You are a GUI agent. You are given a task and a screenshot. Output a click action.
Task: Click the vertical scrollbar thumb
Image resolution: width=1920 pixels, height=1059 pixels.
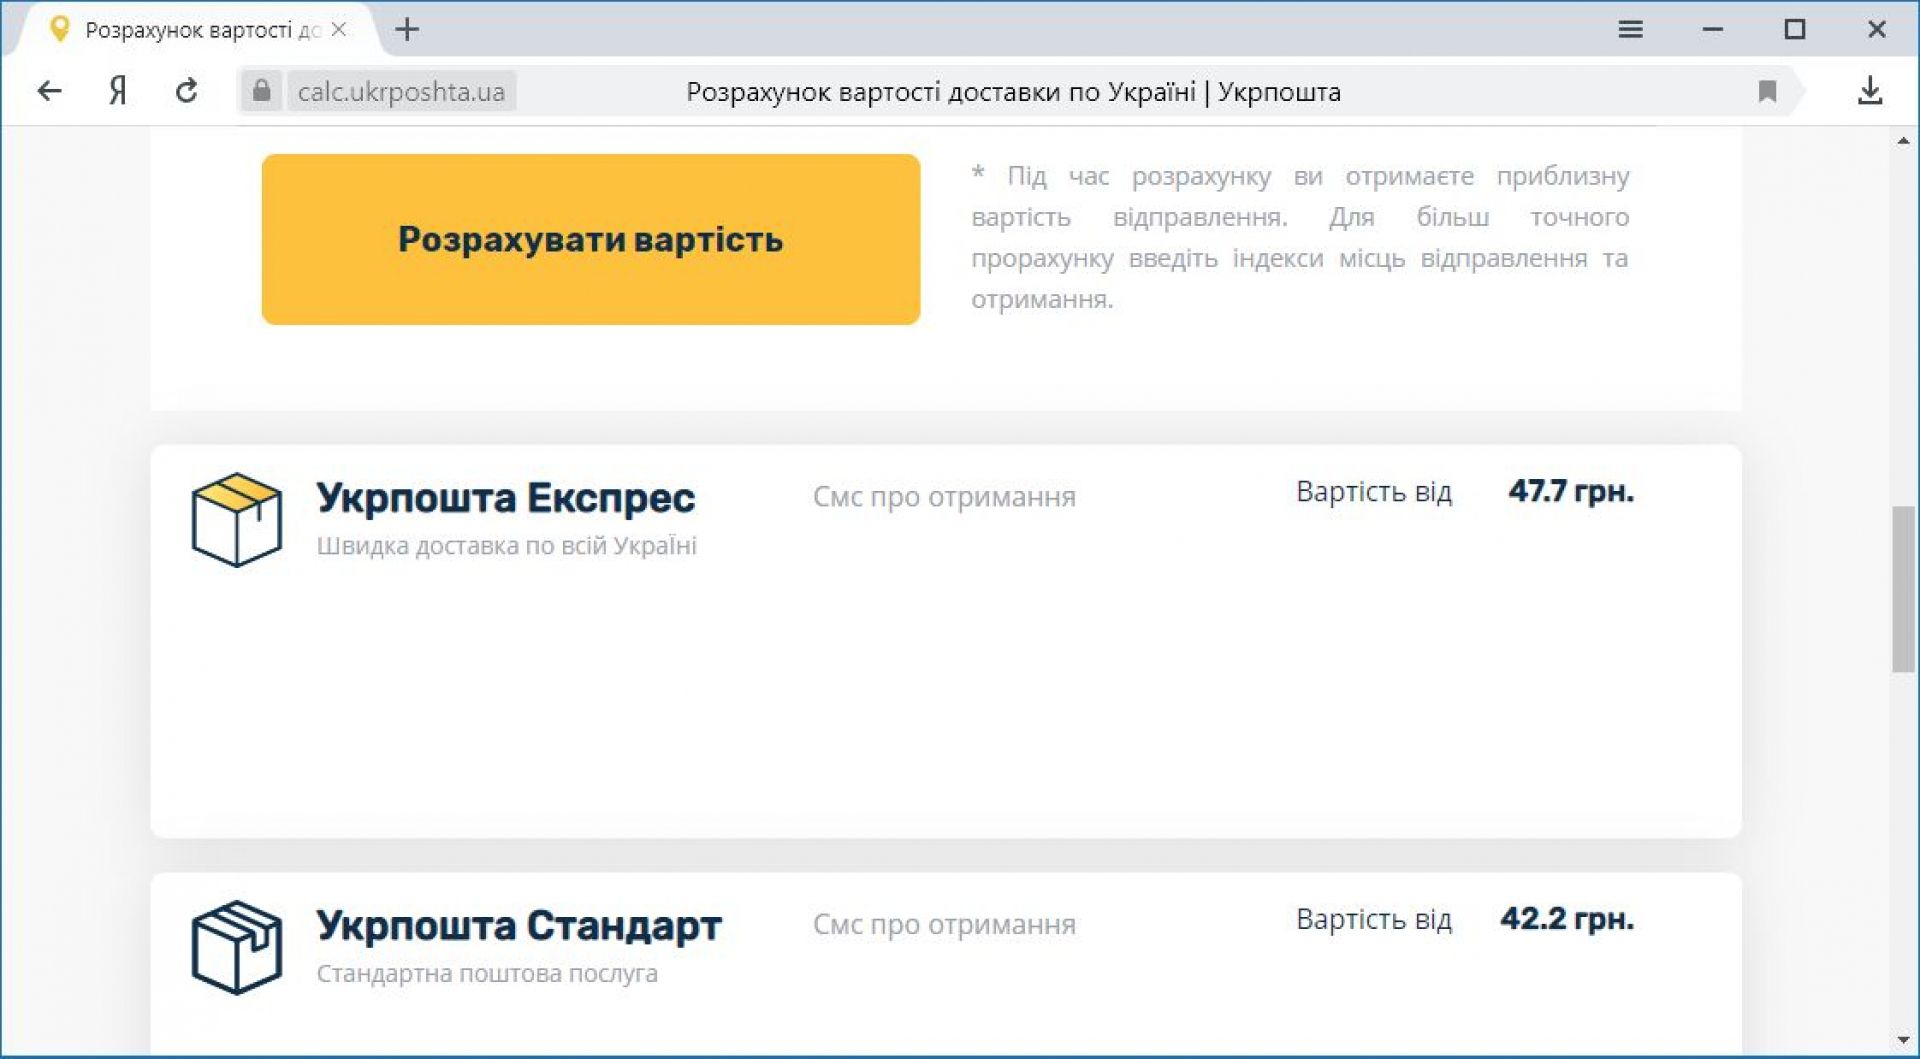tap(1903, 590)
